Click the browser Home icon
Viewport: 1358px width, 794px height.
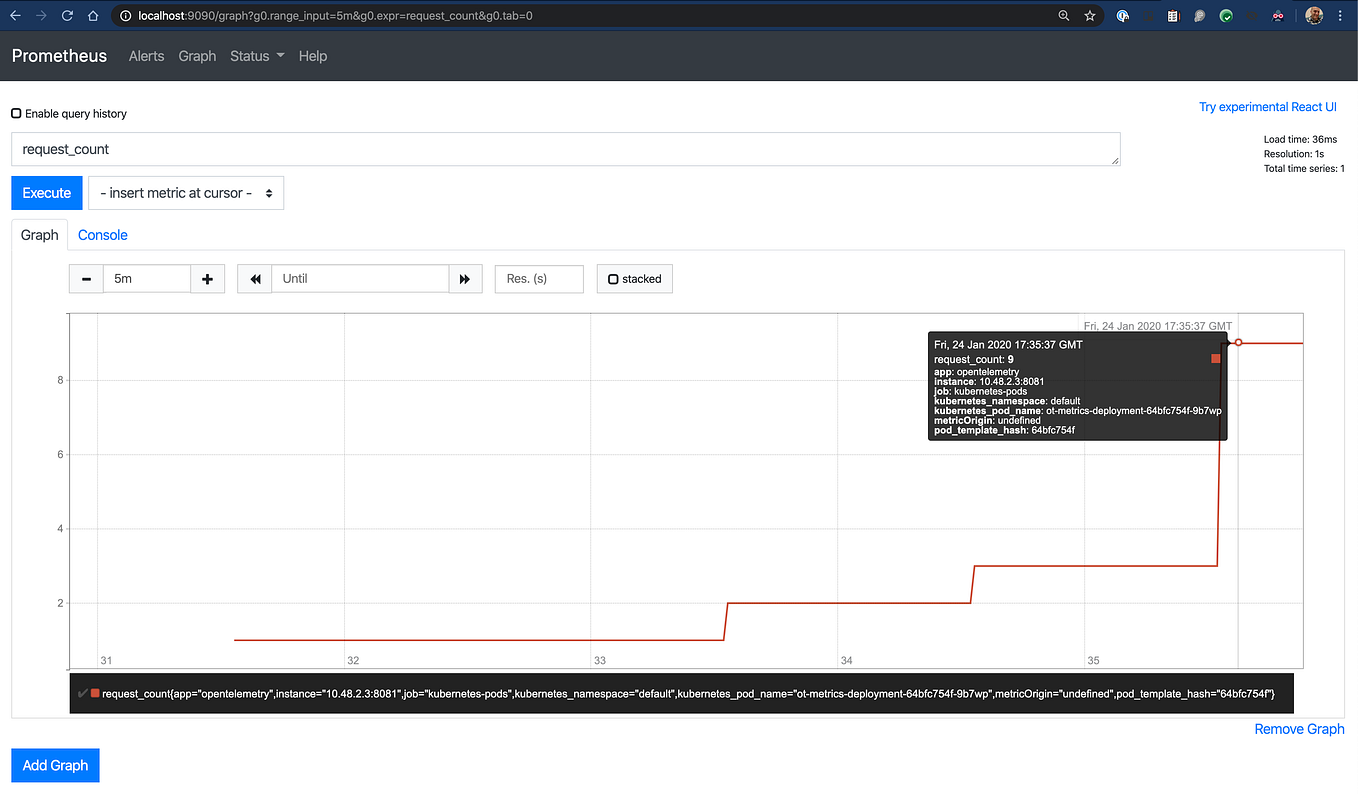point(91,15)
